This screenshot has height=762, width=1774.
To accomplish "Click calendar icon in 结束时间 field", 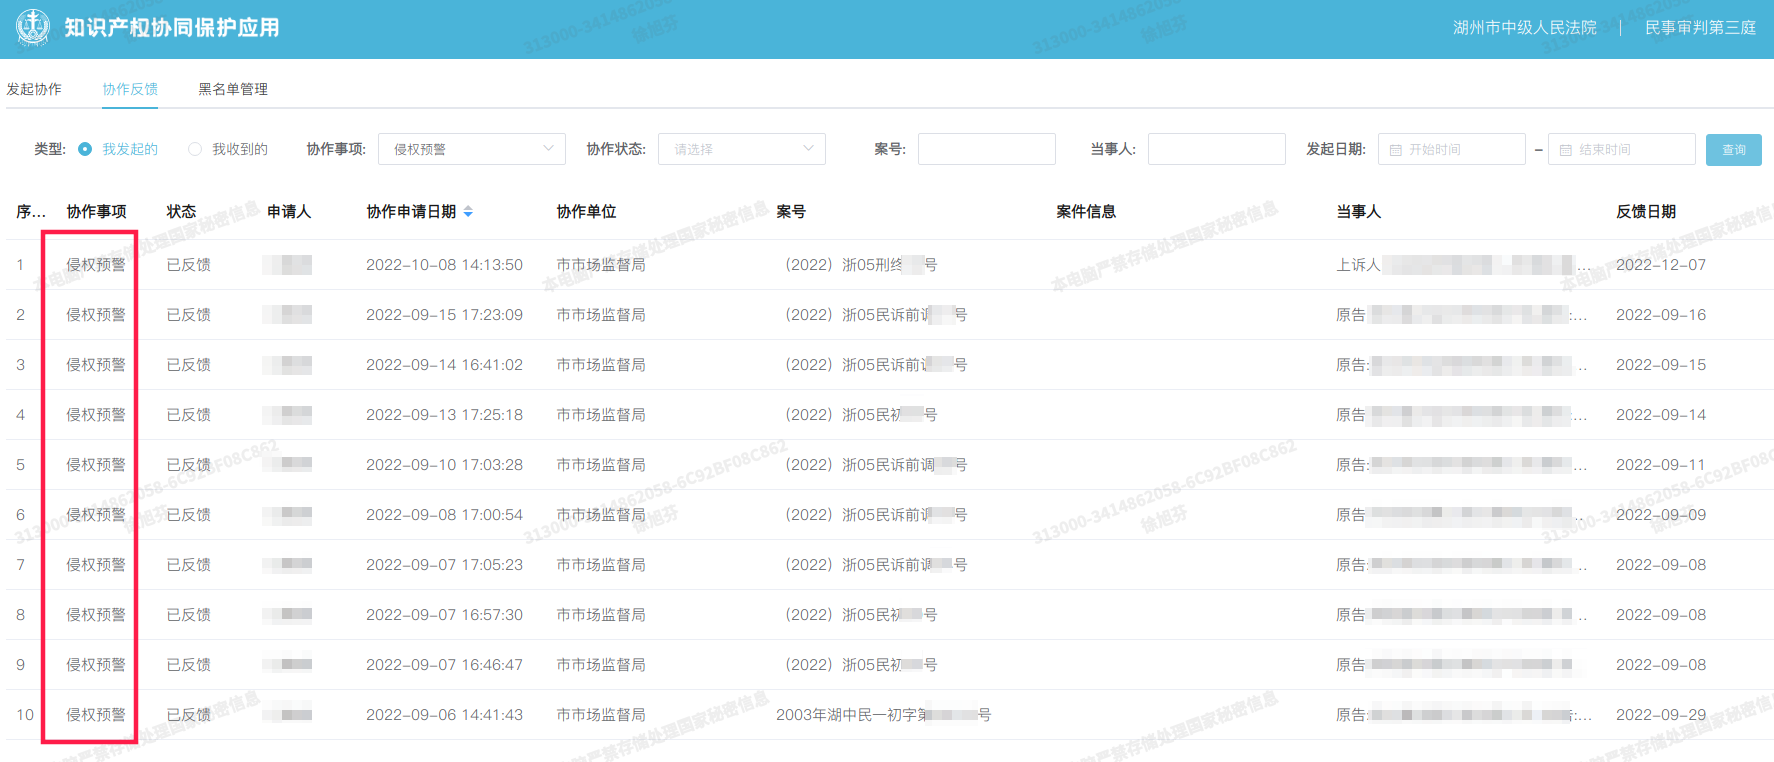I will point(1566,150).
